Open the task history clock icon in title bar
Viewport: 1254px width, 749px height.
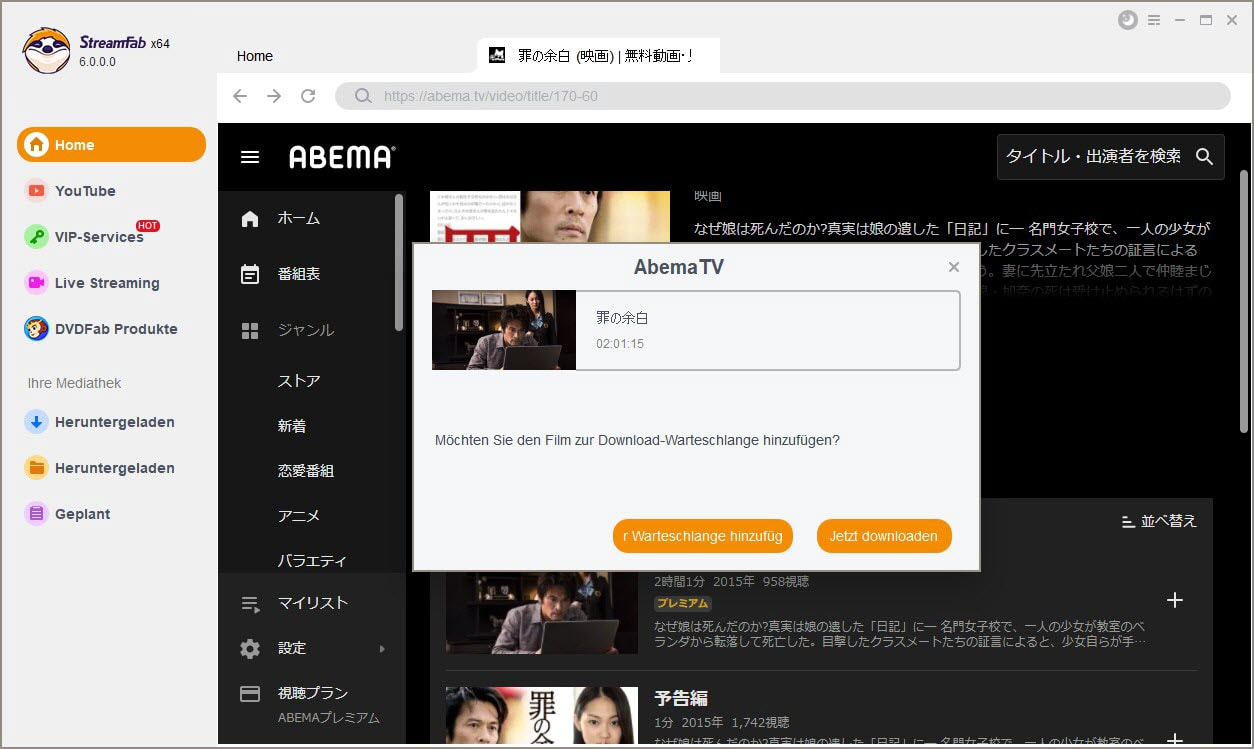[1128, 20]
